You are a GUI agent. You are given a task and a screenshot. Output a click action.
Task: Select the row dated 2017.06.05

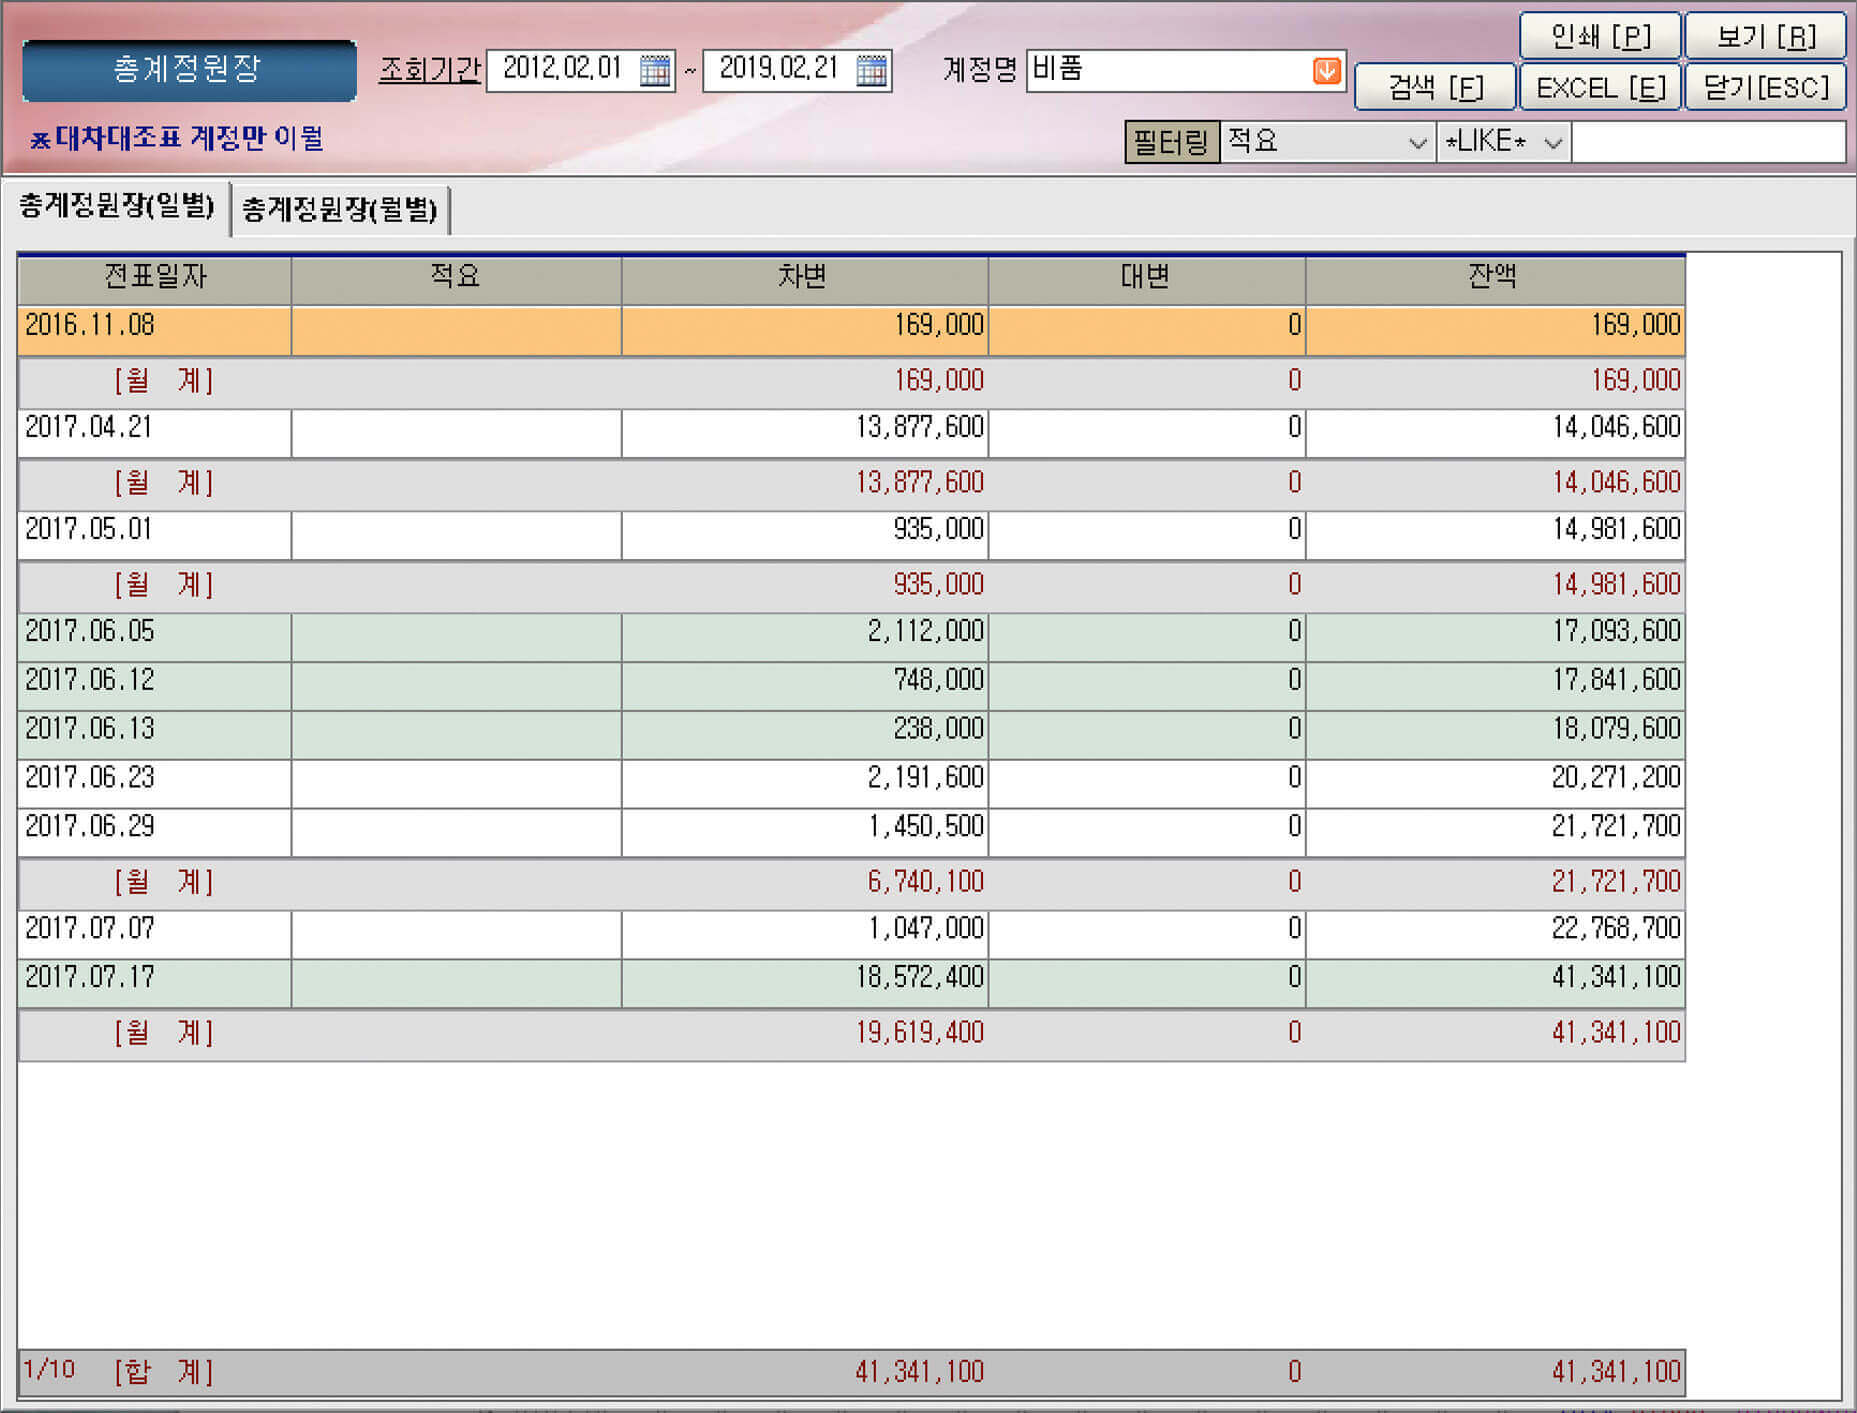(851, 637)
